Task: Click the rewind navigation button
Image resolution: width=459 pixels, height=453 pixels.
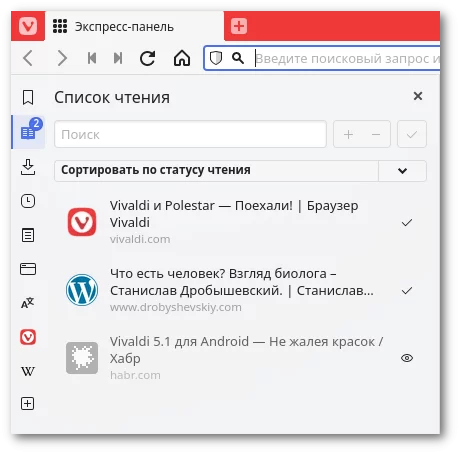Action: [x=92, y=58]
